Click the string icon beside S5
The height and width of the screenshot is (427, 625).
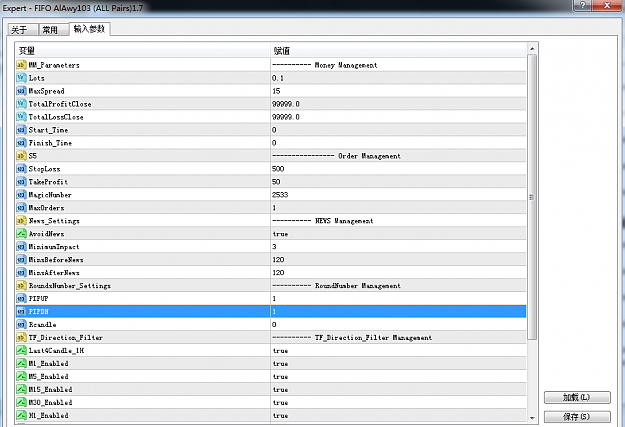(x=22, y=155)
